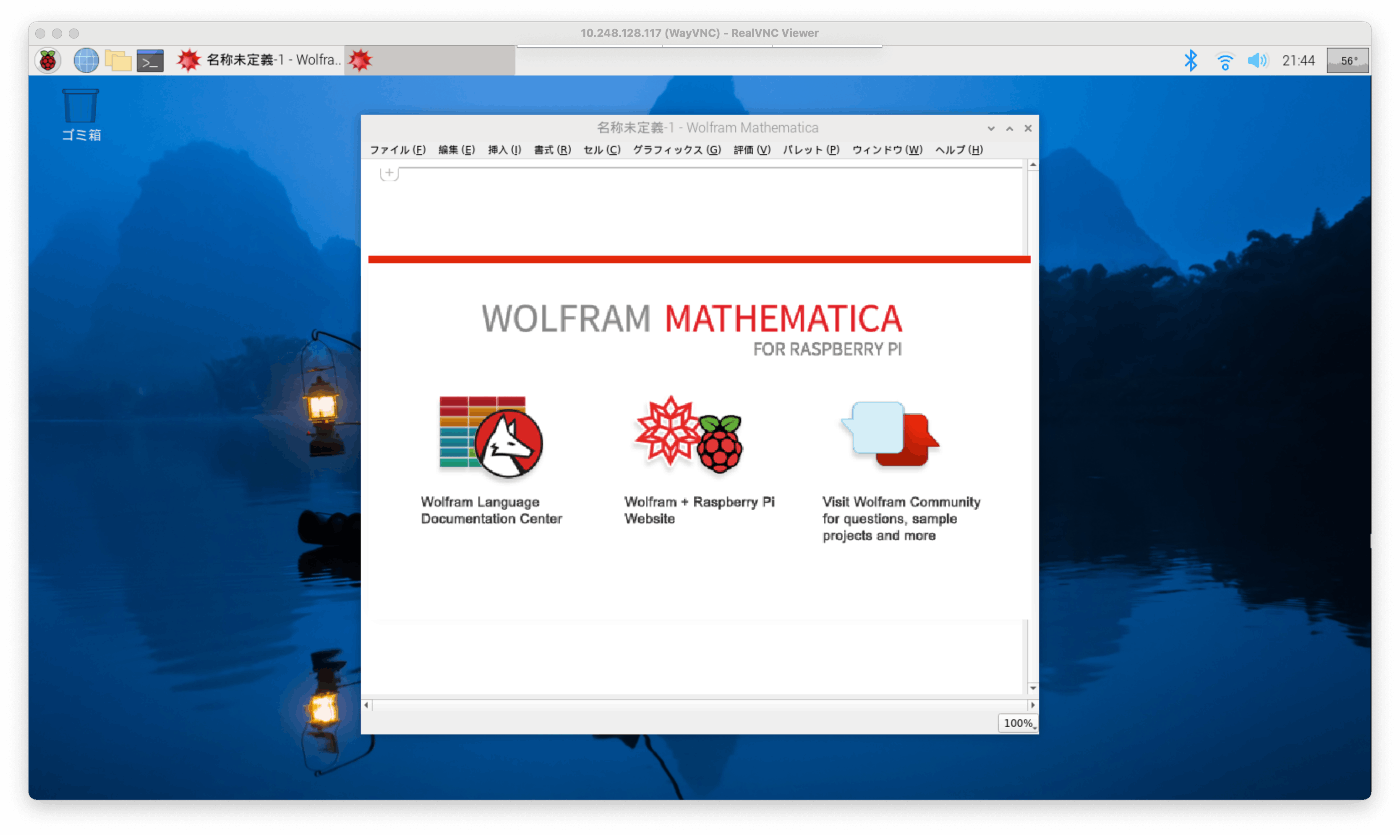Click the volume speaker icon
Screen dimensions: 1400x835
tap(1257, 61)
